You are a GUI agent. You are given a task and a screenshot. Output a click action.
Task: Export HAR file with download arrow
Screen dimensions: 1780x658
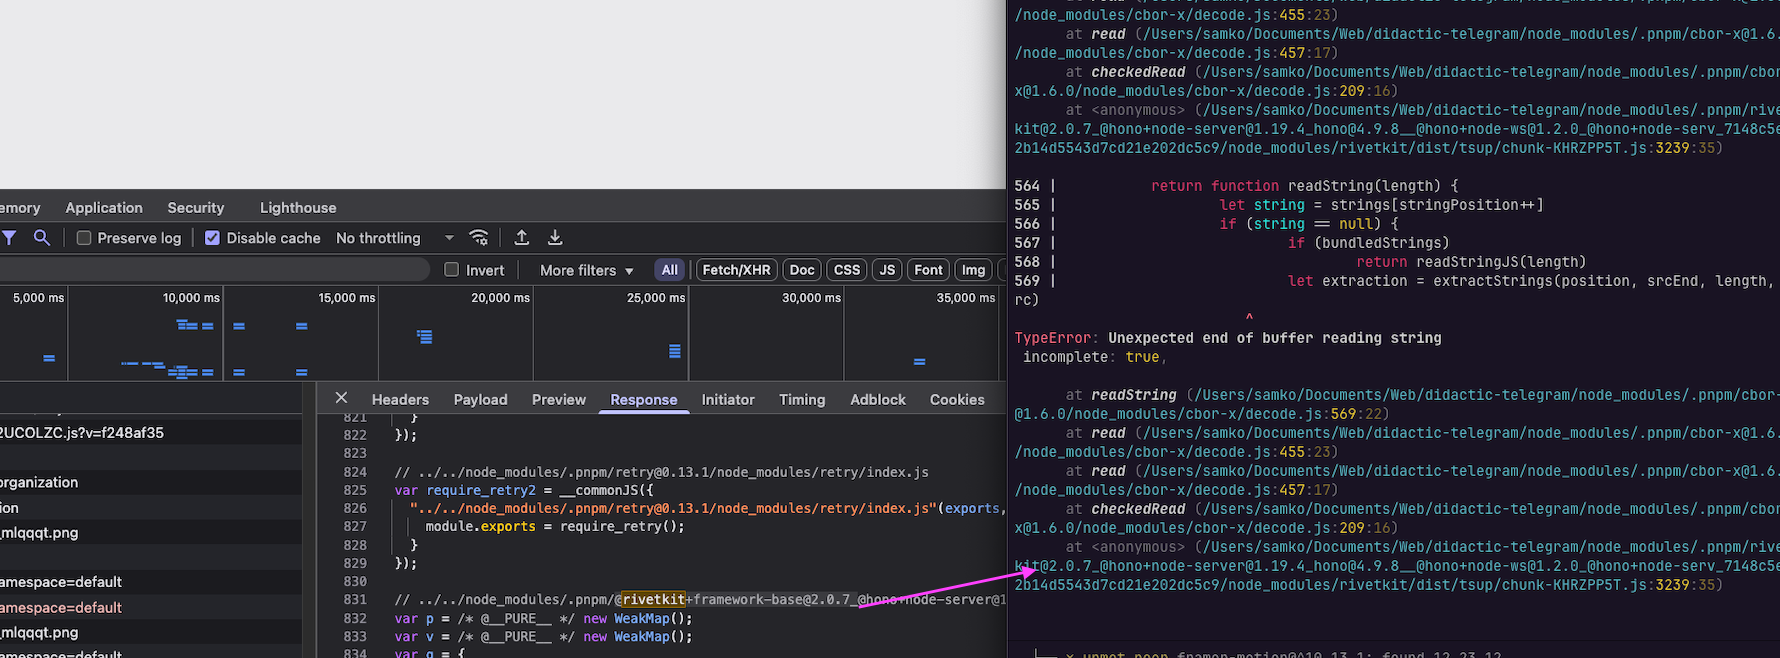(555, 238)
